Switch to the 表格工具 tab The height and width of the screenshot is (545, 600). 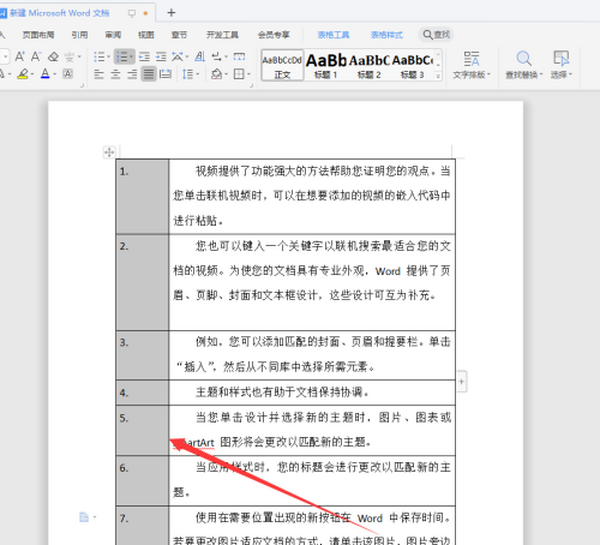pos(333,35)
